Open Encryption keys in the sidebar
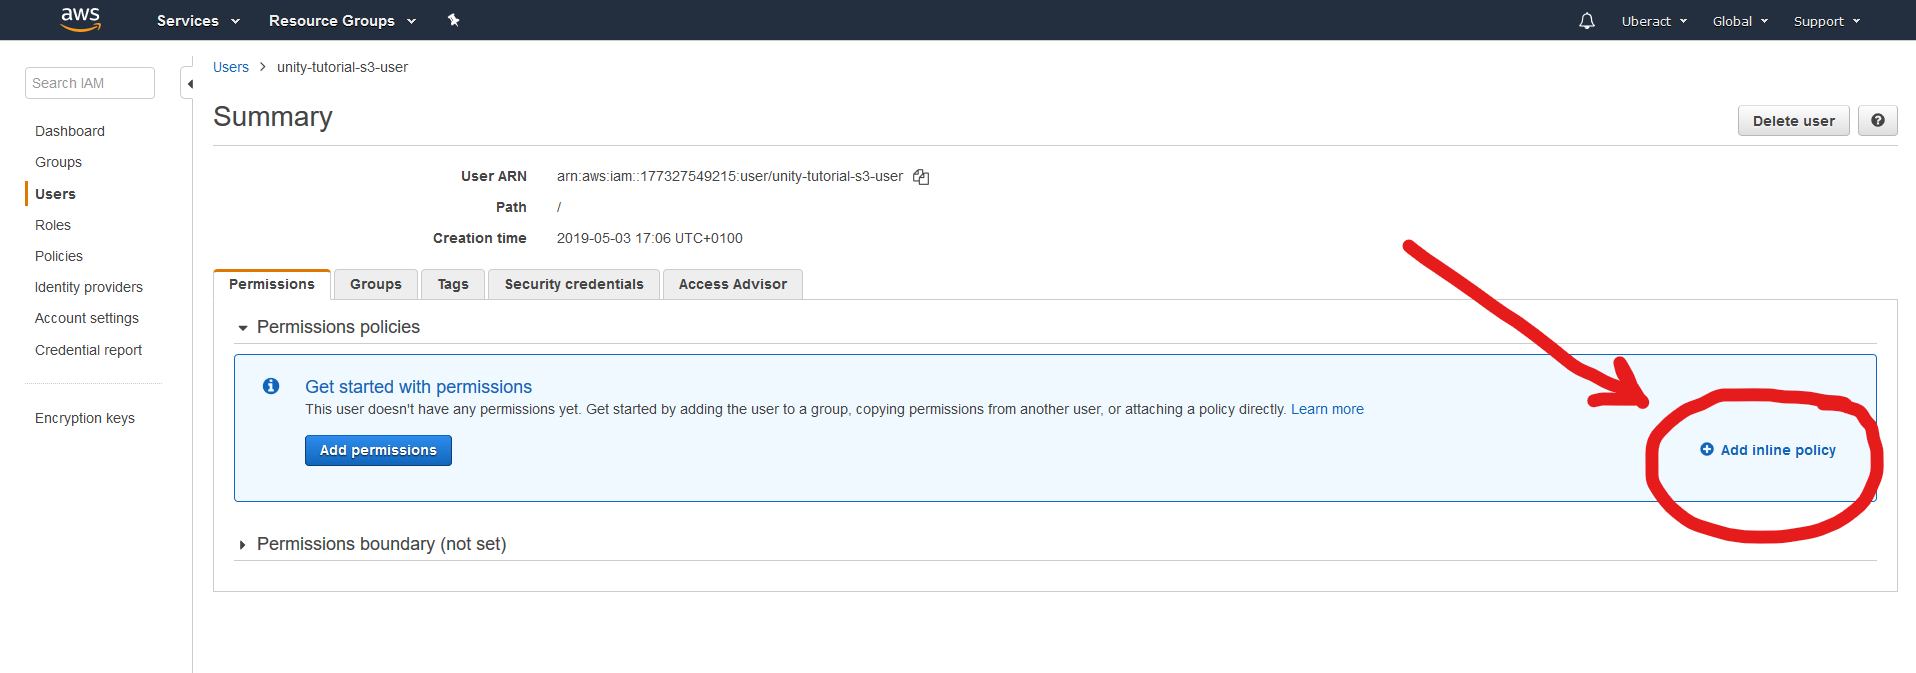This screenshot has width=1916, height=673. pyautogui.click(x=85, y=418)
